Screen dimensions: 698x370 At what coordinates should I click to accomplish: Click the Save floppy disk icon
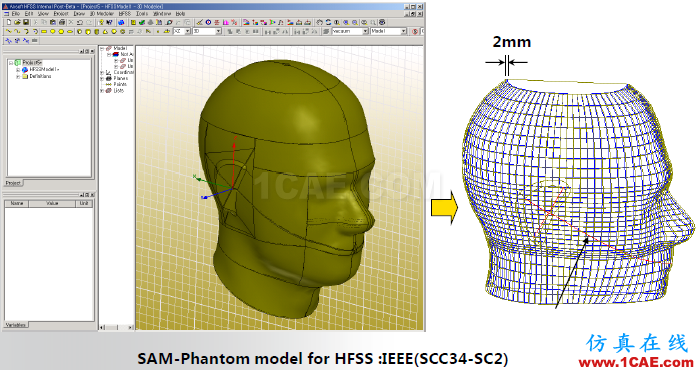pyautogui.click(x=26, y=22)
